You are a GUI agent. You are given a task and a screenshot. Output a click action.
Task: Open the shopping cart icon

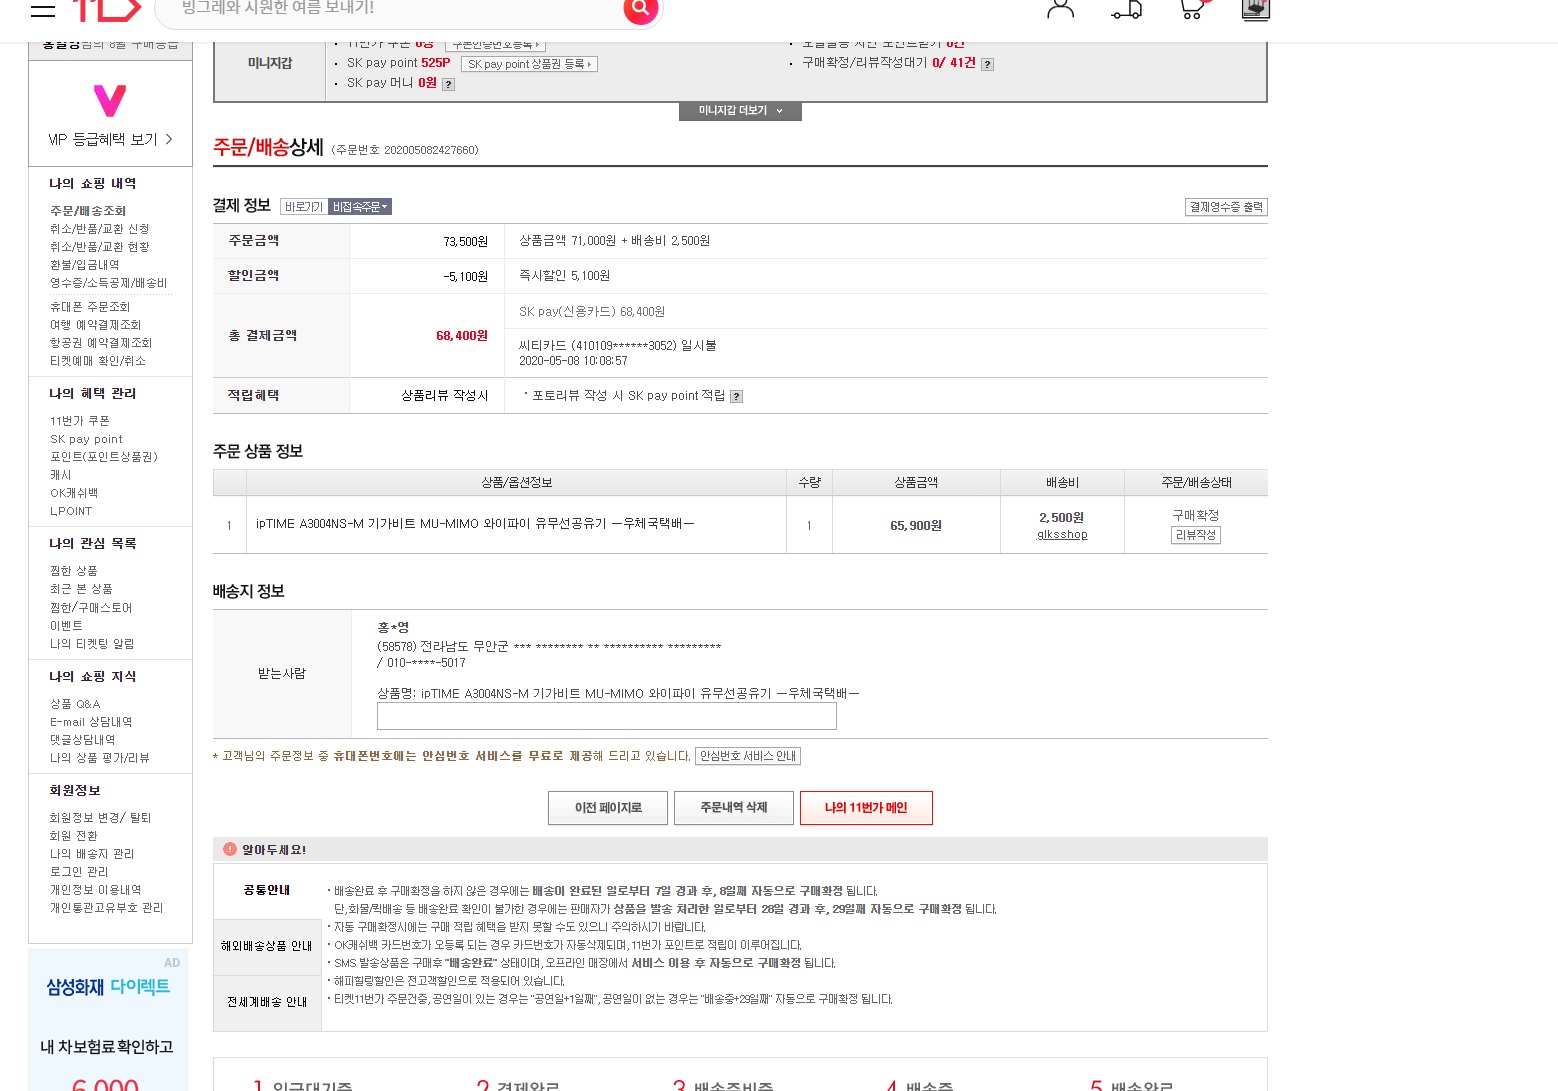[1192, 9]
